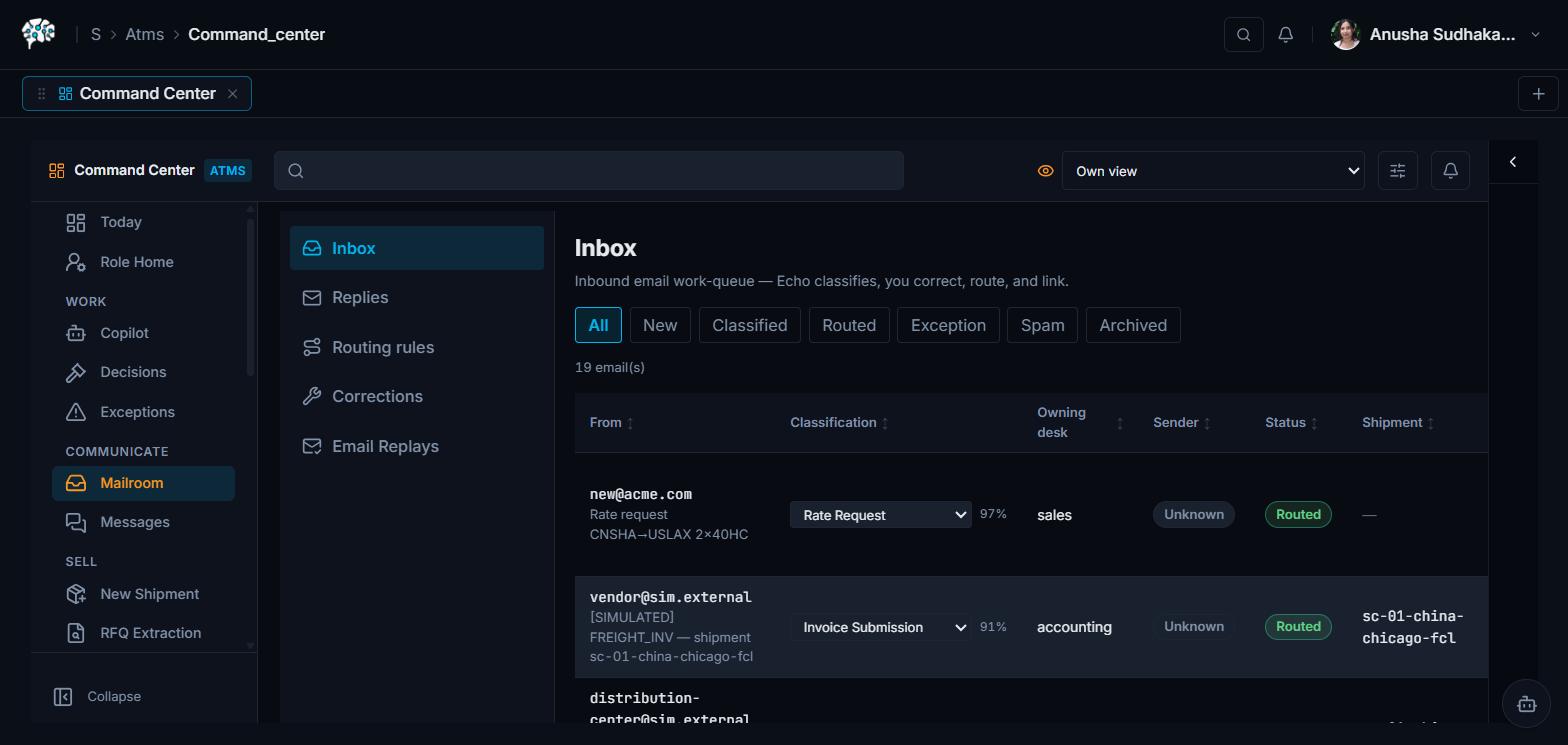
Task: Open shipment sc-01-china-chicago-fcl link
Action: 1412,627
